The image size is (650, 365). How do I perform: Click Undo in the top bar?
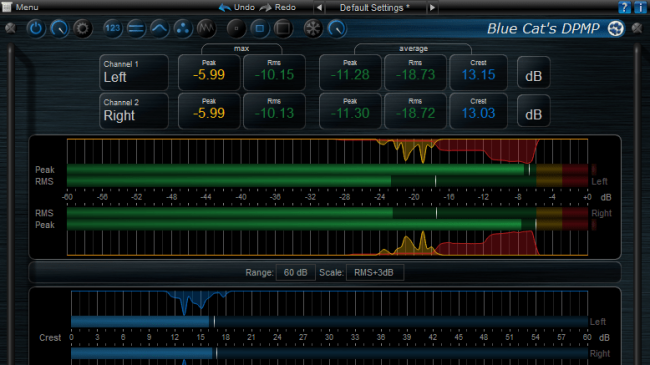pos(237,7)
